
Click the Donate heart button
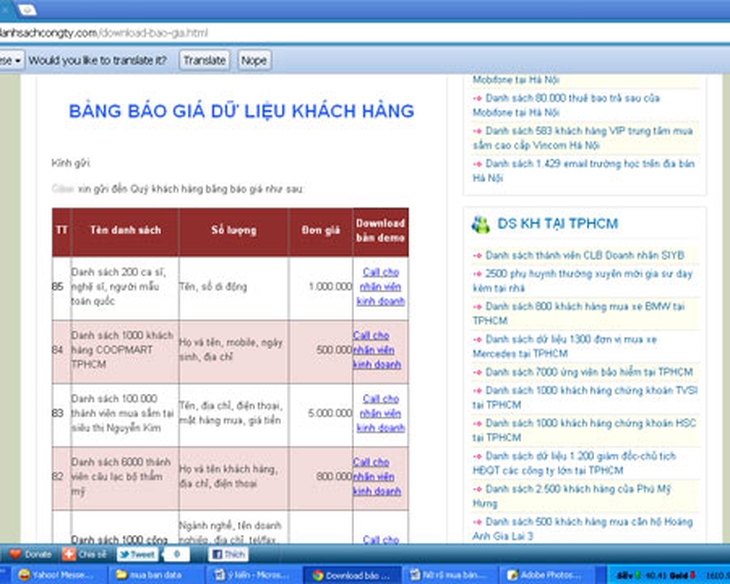point(30,554)
